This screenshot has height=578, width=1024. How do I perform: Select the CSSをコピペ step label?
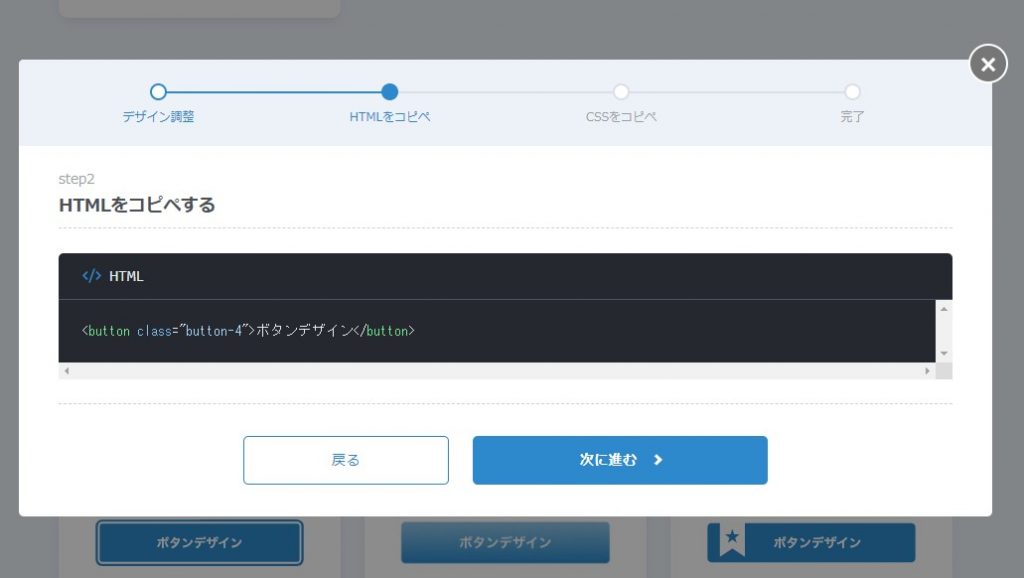[620, 117]
